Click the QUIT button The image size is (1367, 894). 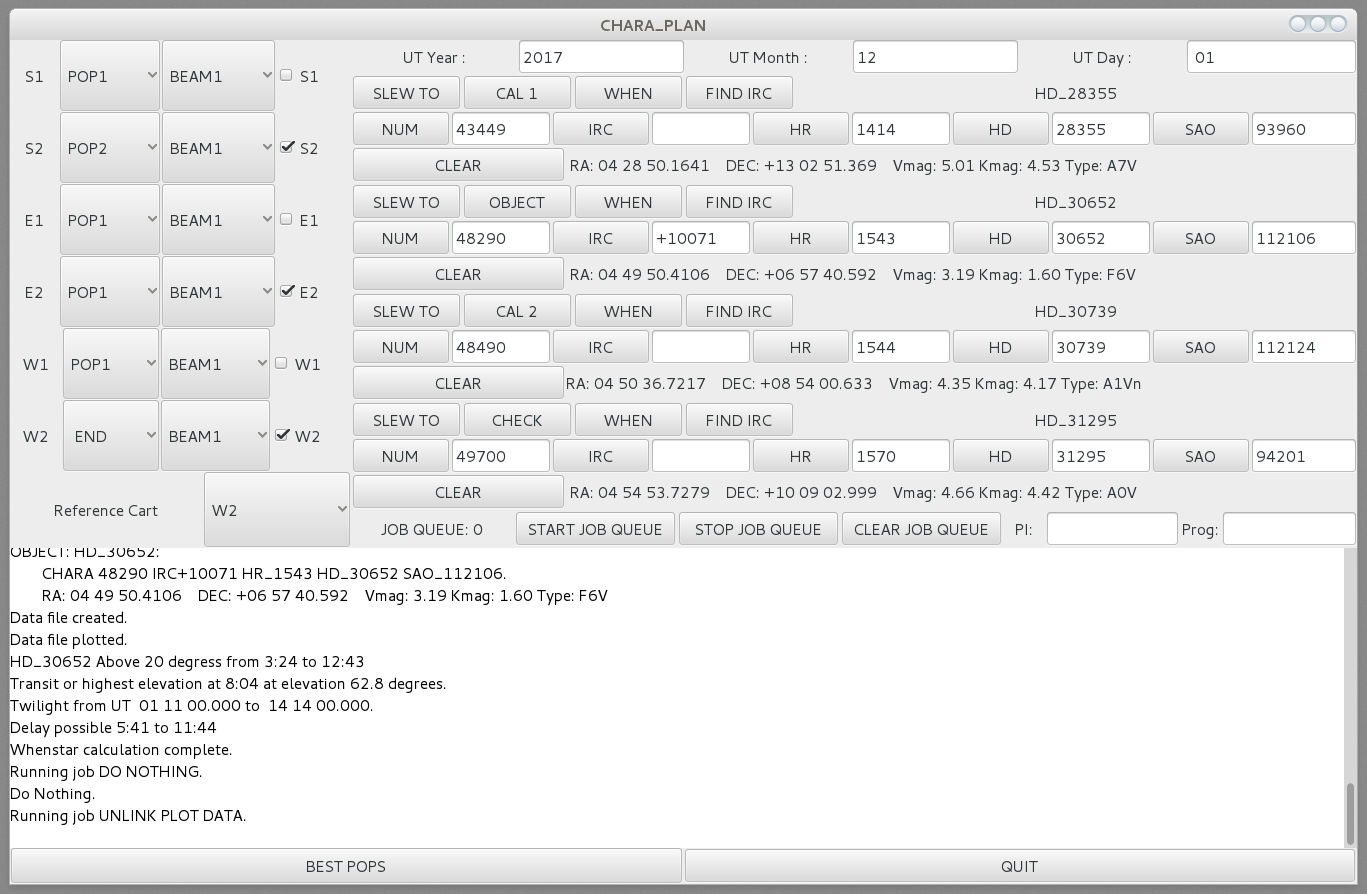point(1019,866)
